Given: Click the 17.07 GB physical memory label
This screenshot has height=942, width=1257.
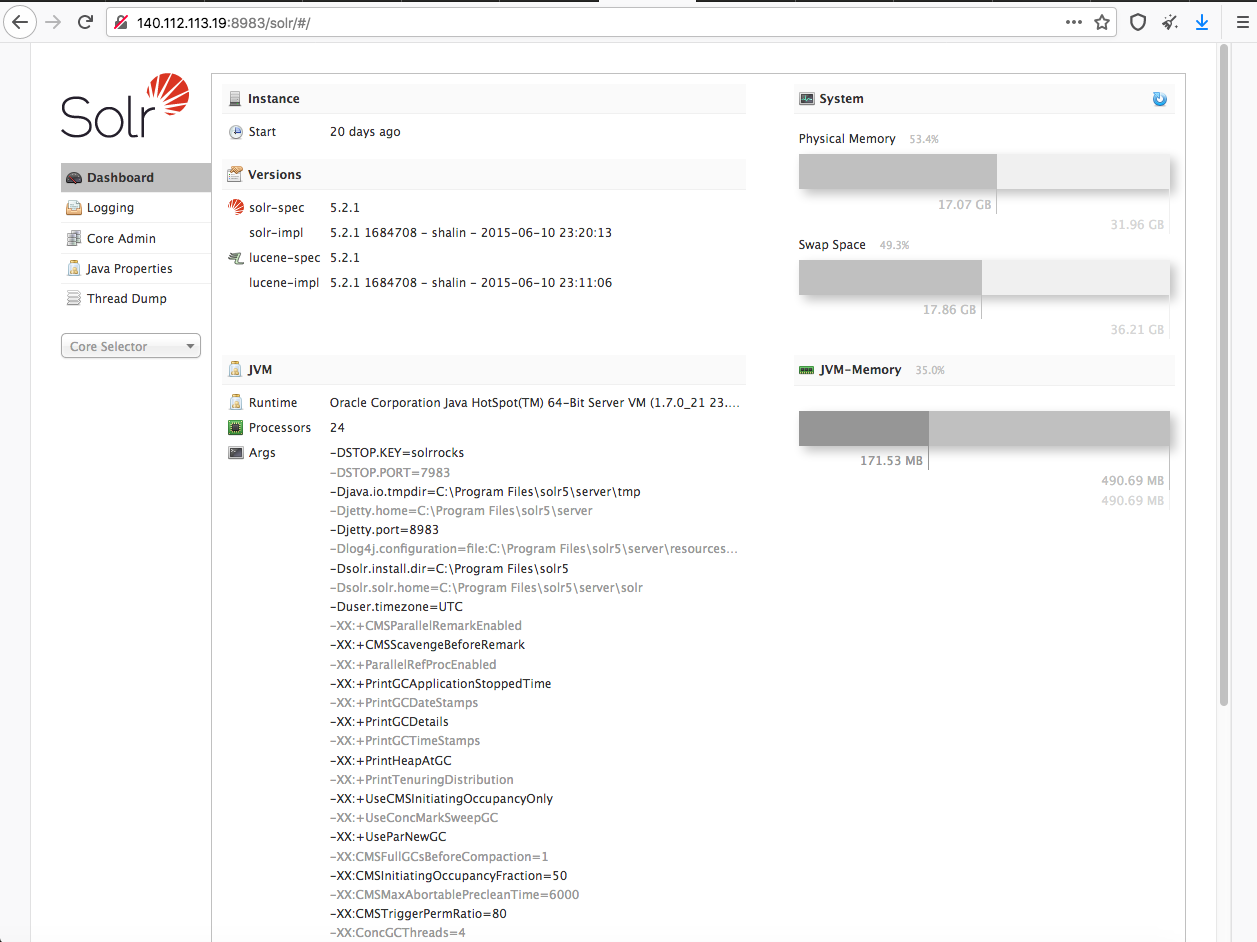Looking at the screenshot, I should point(964,205).
